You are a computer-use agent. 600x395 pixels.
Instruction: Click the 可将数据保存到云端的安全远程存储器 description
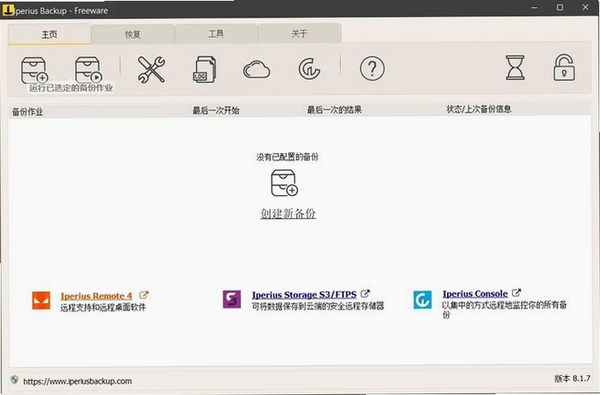tap(318, 306)
